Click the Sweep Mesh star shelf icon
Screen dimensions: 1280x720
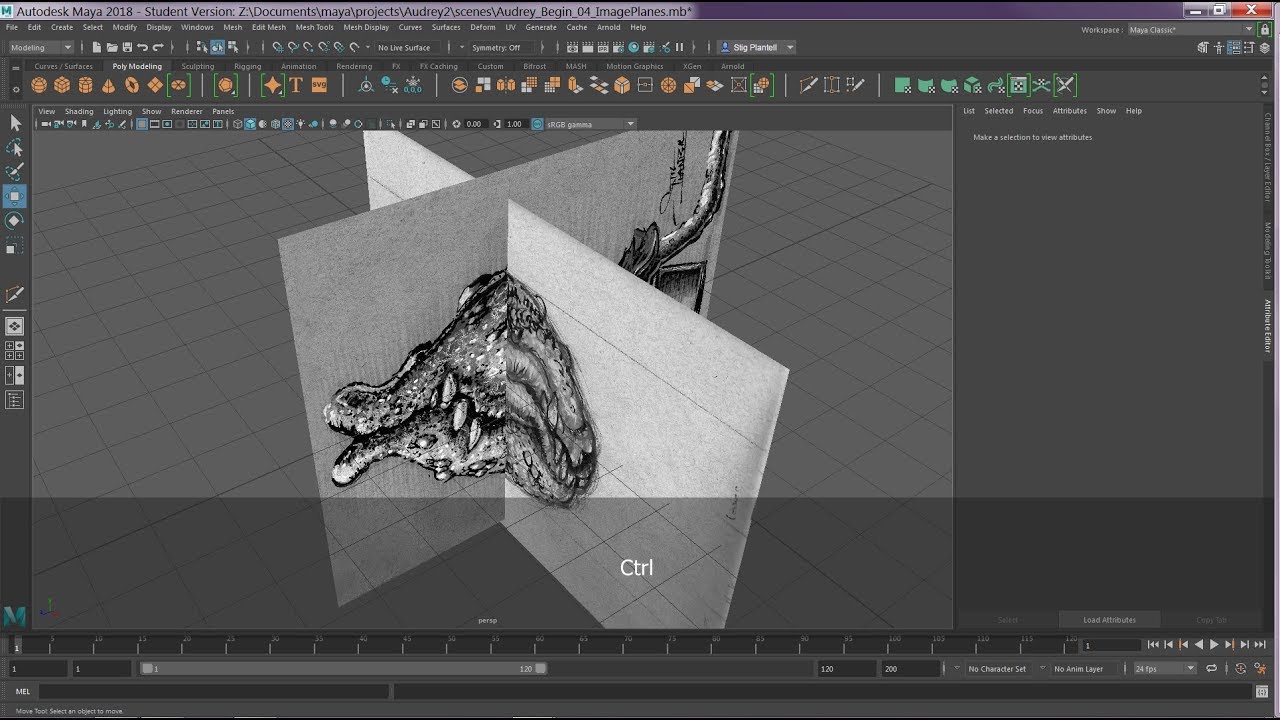click(272, 85)
